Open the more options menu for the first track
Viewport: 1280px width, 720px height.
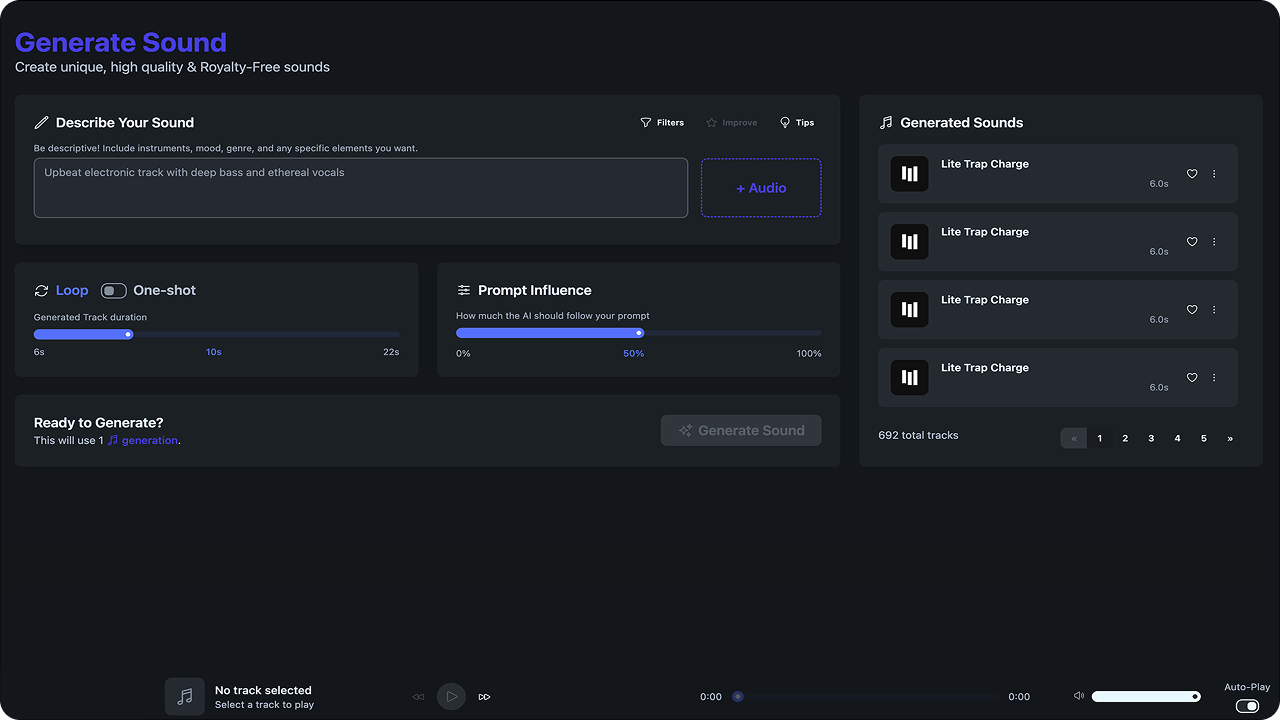pyautogui.click(x=1214, y=174)
